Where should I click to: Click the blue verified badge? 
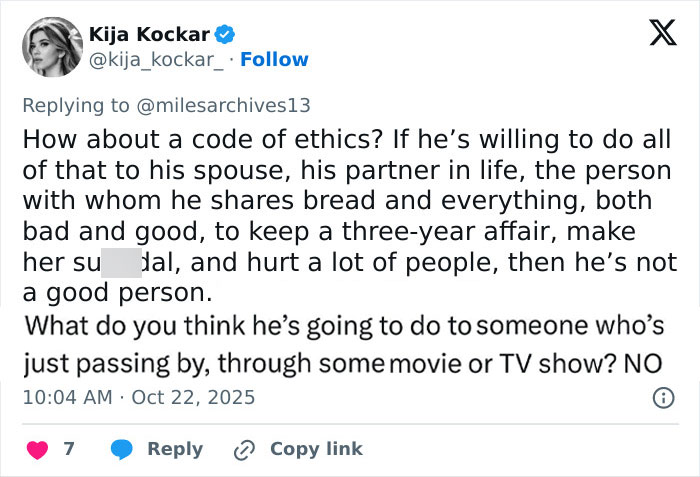227,34
